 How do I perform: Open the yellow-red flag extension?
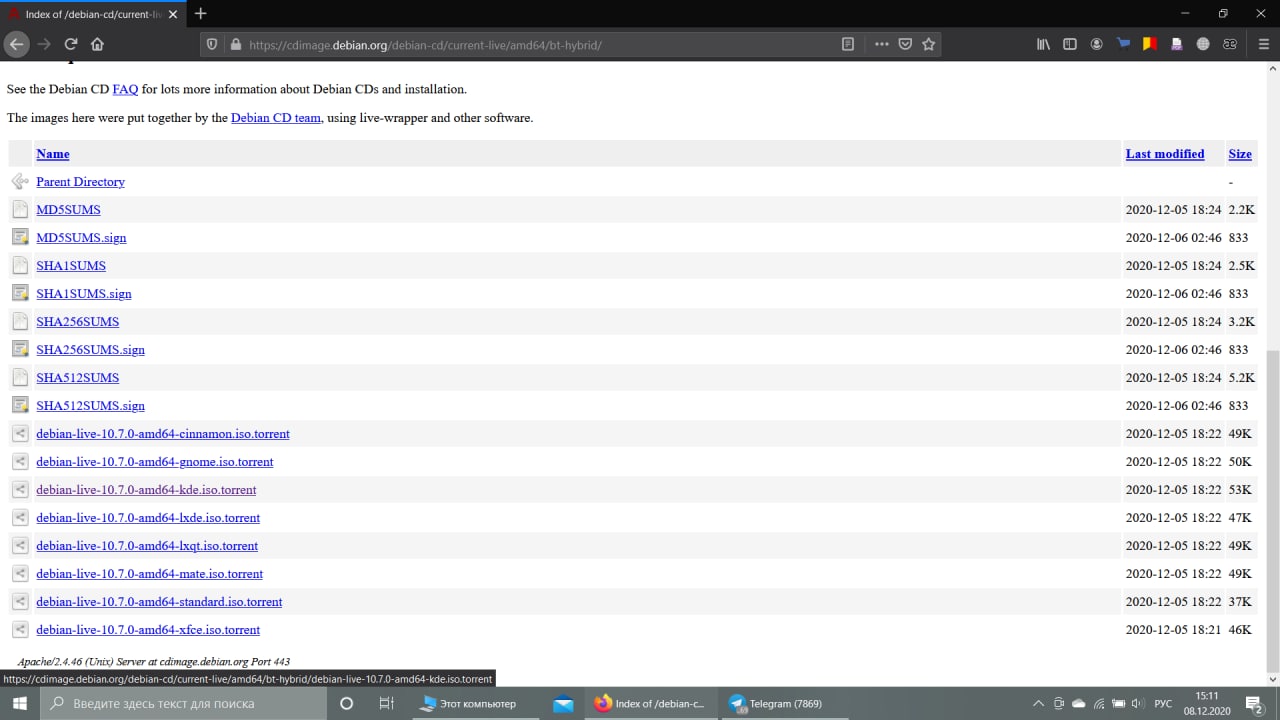coord(1150,44)
